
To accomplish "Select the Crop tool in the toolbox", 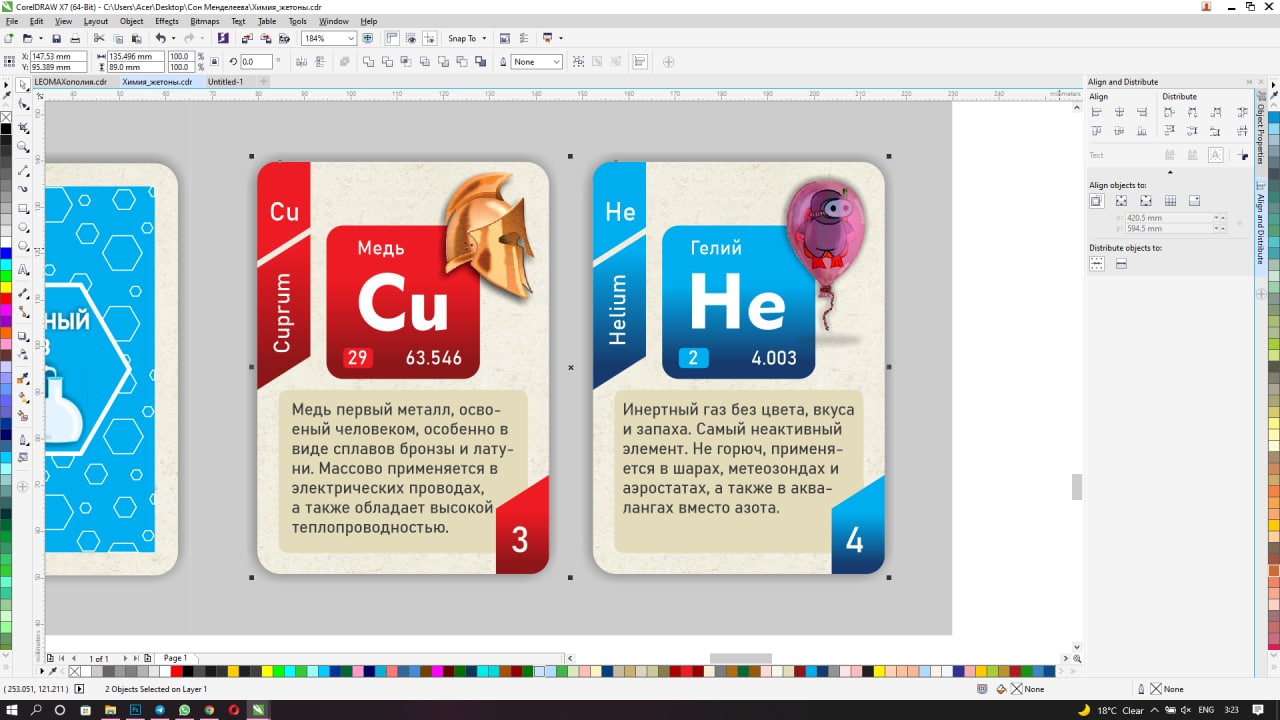I will coord(24,129).
